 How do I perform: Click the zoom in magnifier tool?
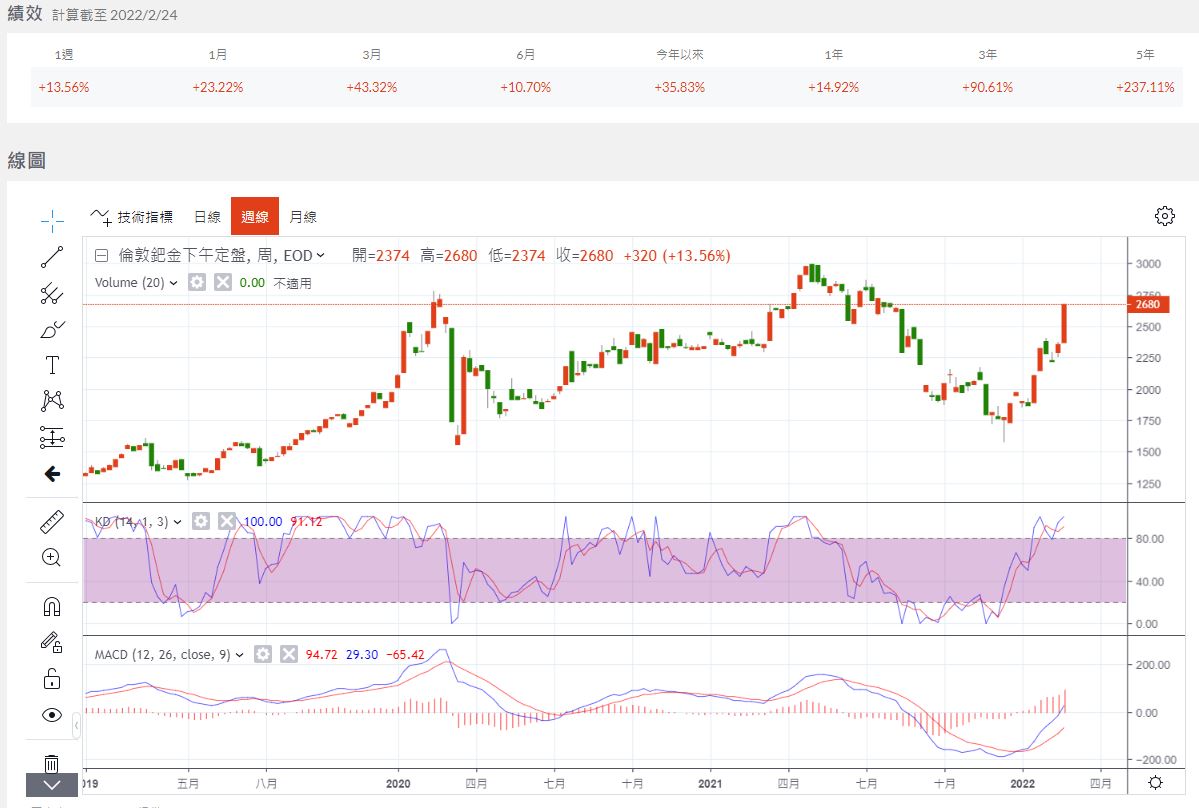coord(52,558)
